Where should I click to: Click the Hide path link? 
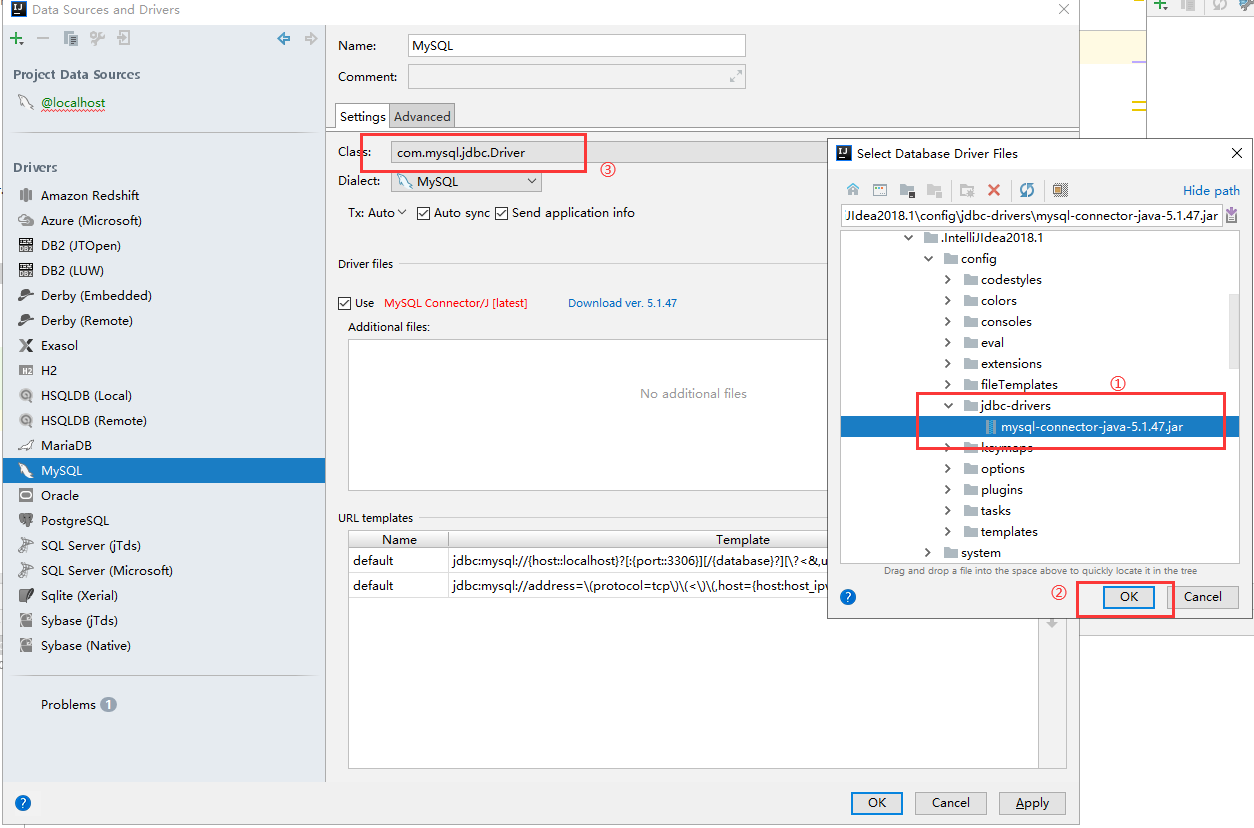click(1211, 191)
